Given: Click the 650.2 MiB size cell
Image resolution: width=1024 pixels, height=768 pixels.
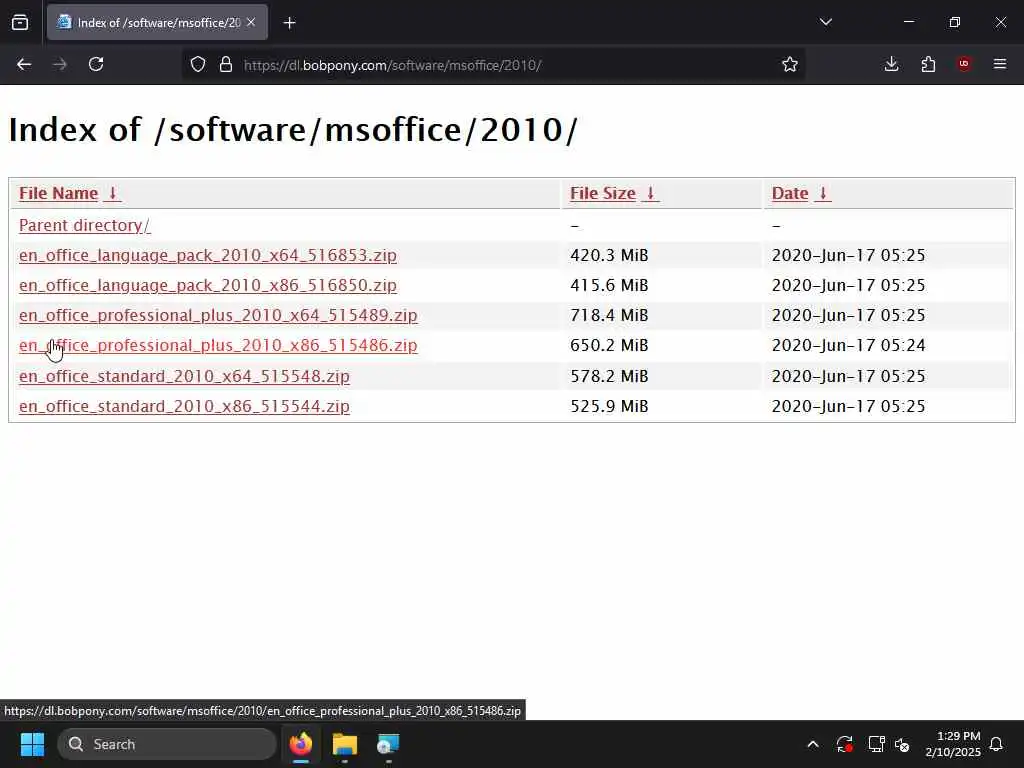Looking at the screenshot, I should 609,345.
